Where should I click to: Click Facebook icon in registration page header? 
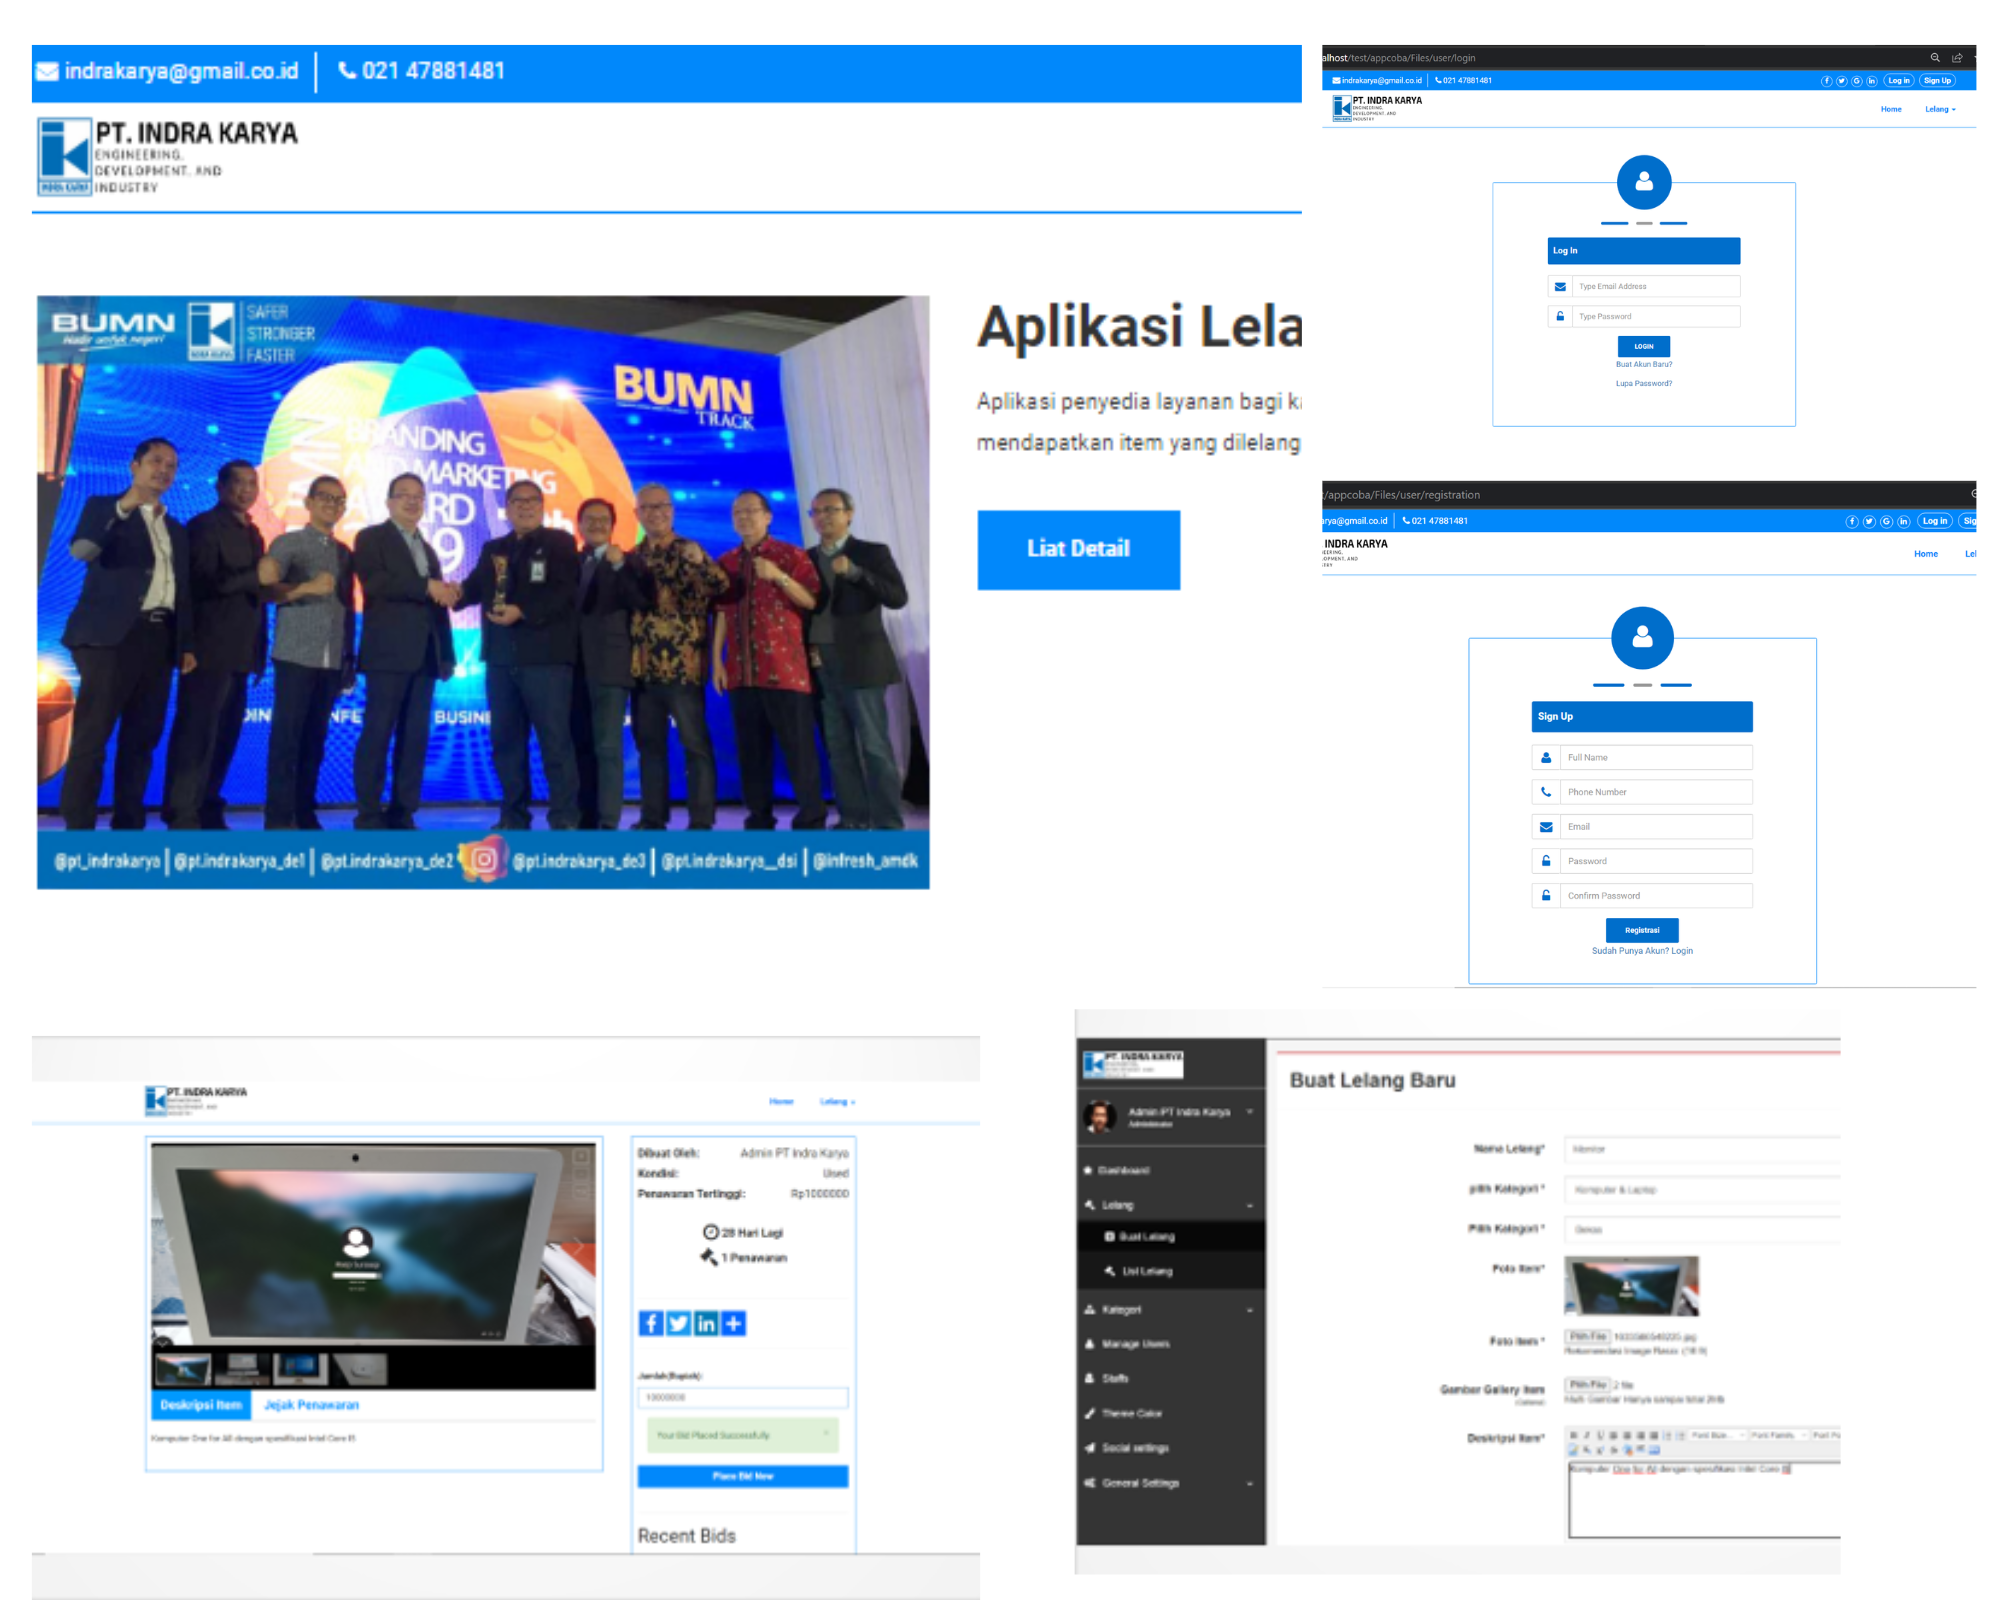click(1852, 521)
